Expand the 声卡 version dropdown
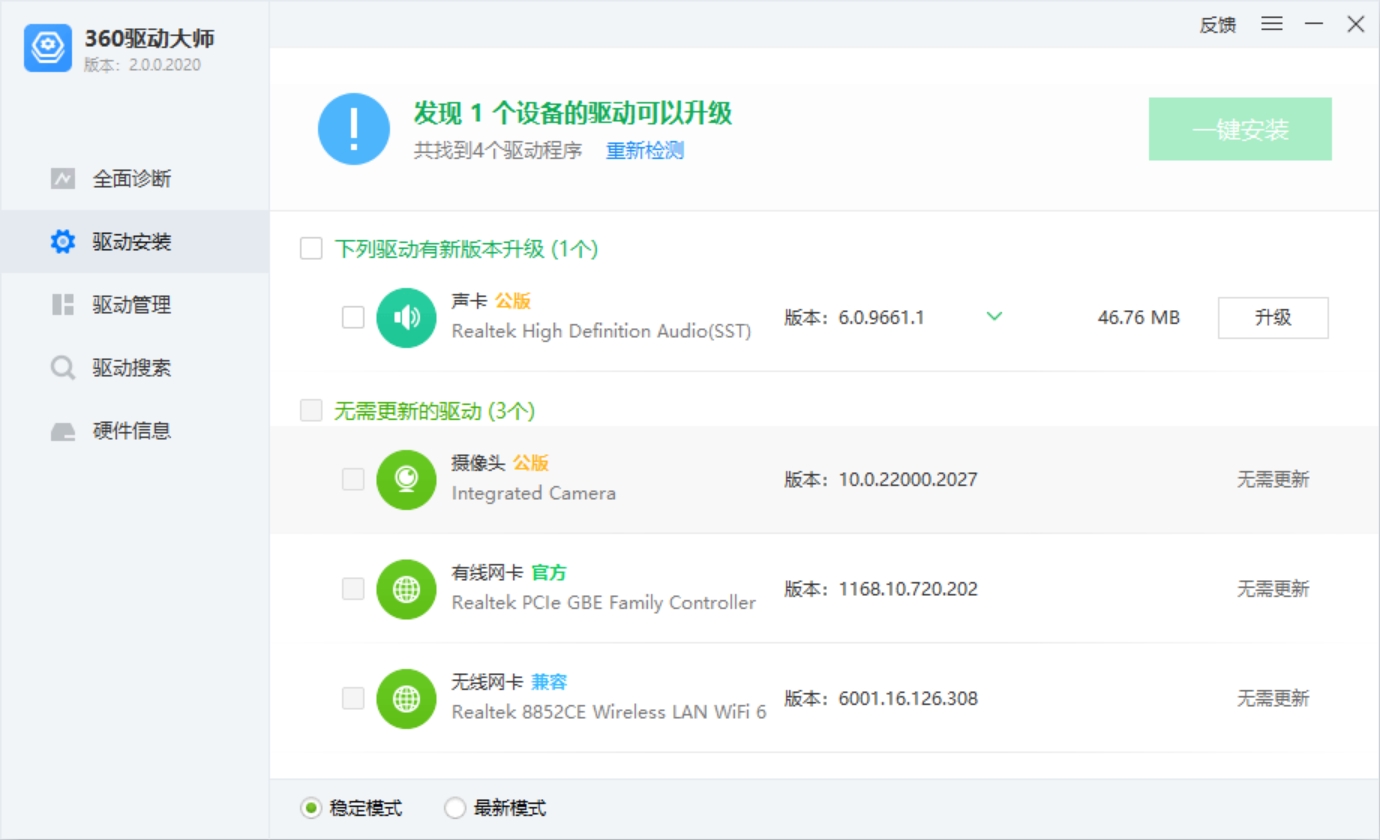The height and width of the screenshot is (840, 1380). click(x=994, y=316)
